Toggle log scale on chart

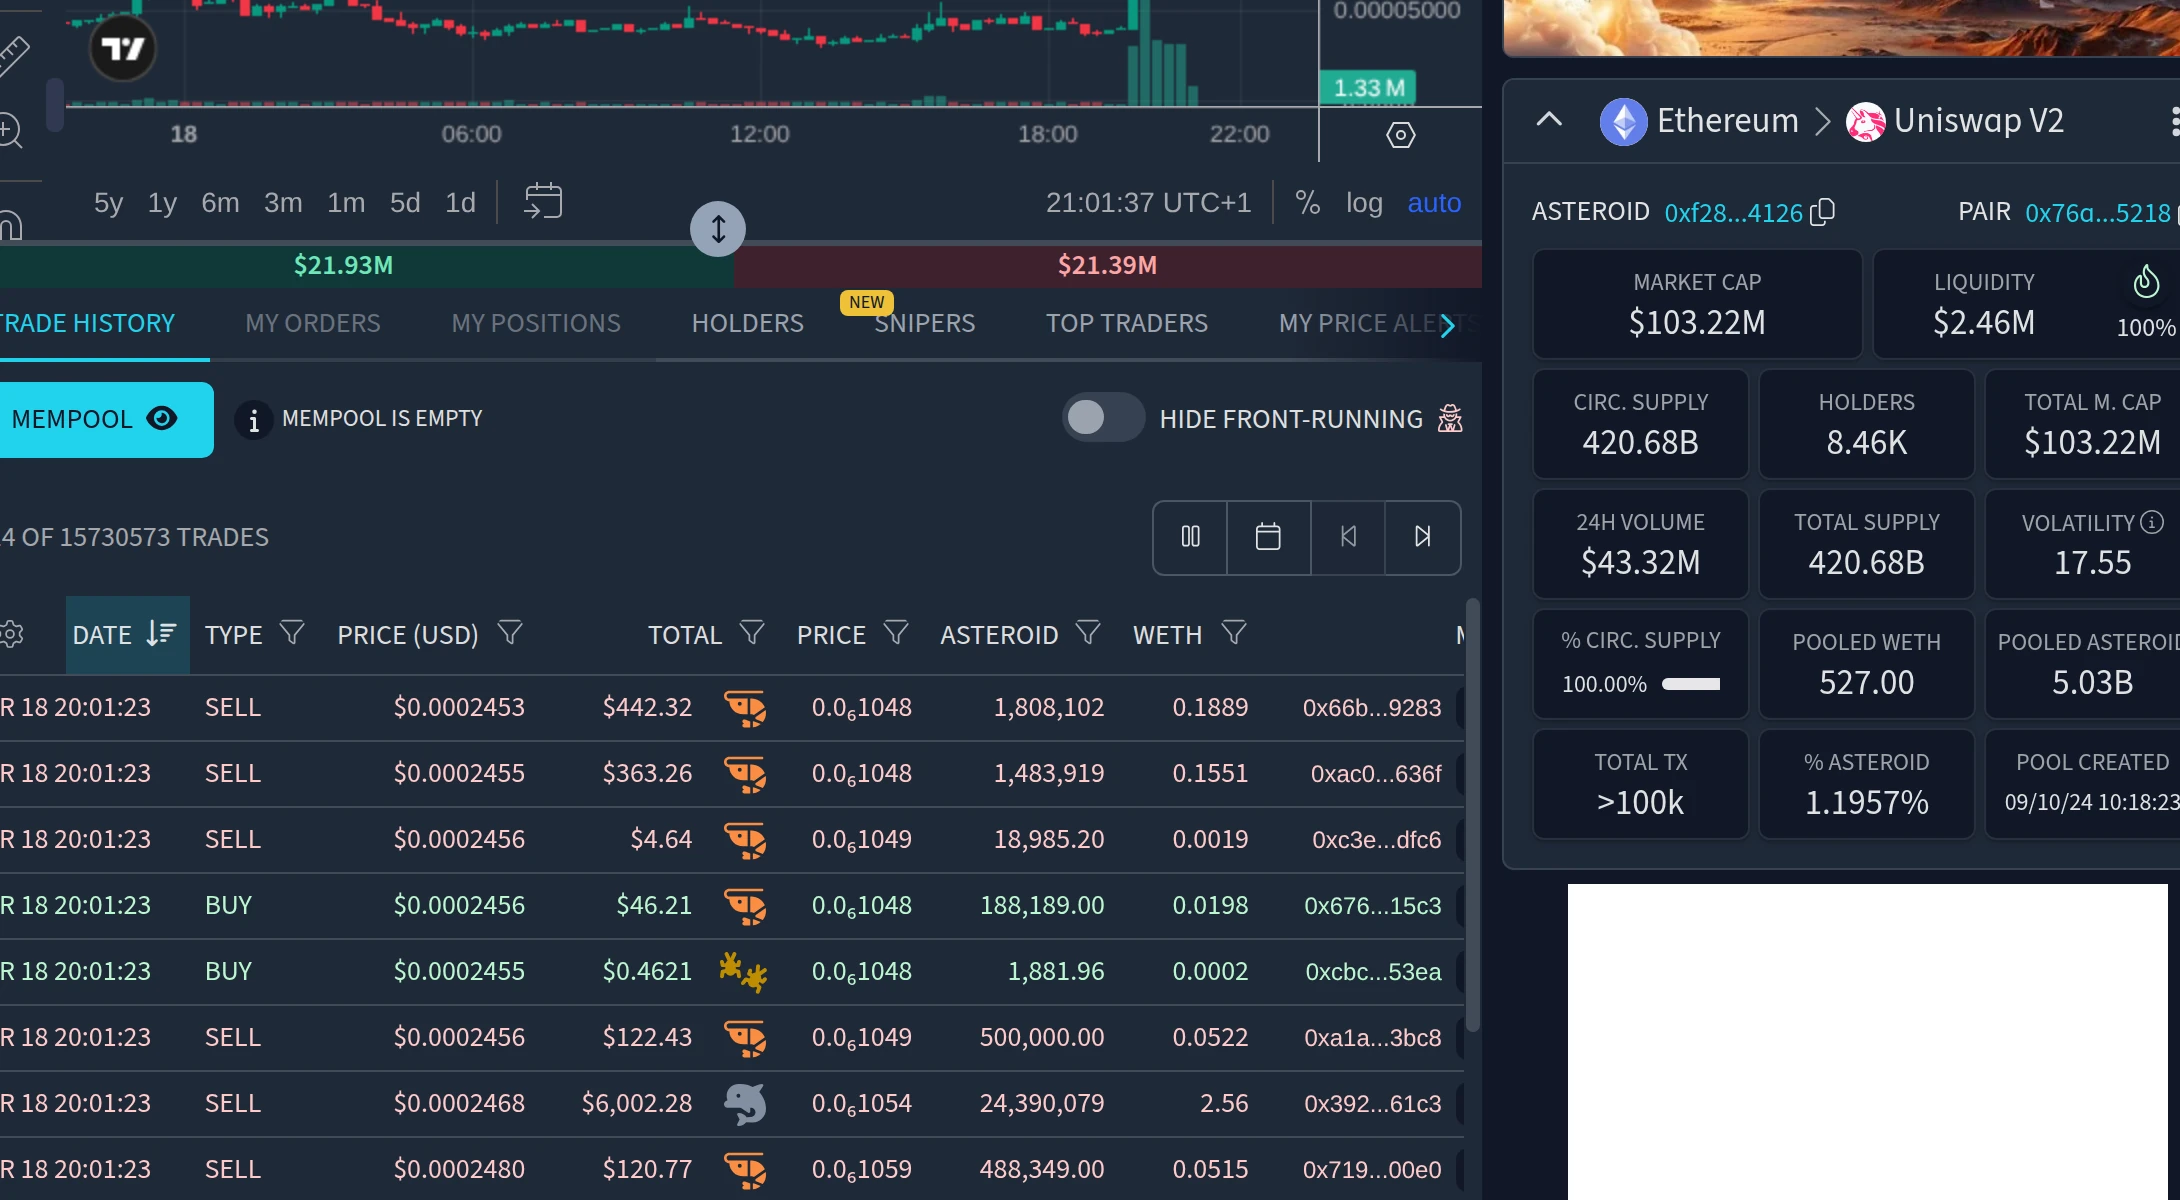click(1364, 203)
